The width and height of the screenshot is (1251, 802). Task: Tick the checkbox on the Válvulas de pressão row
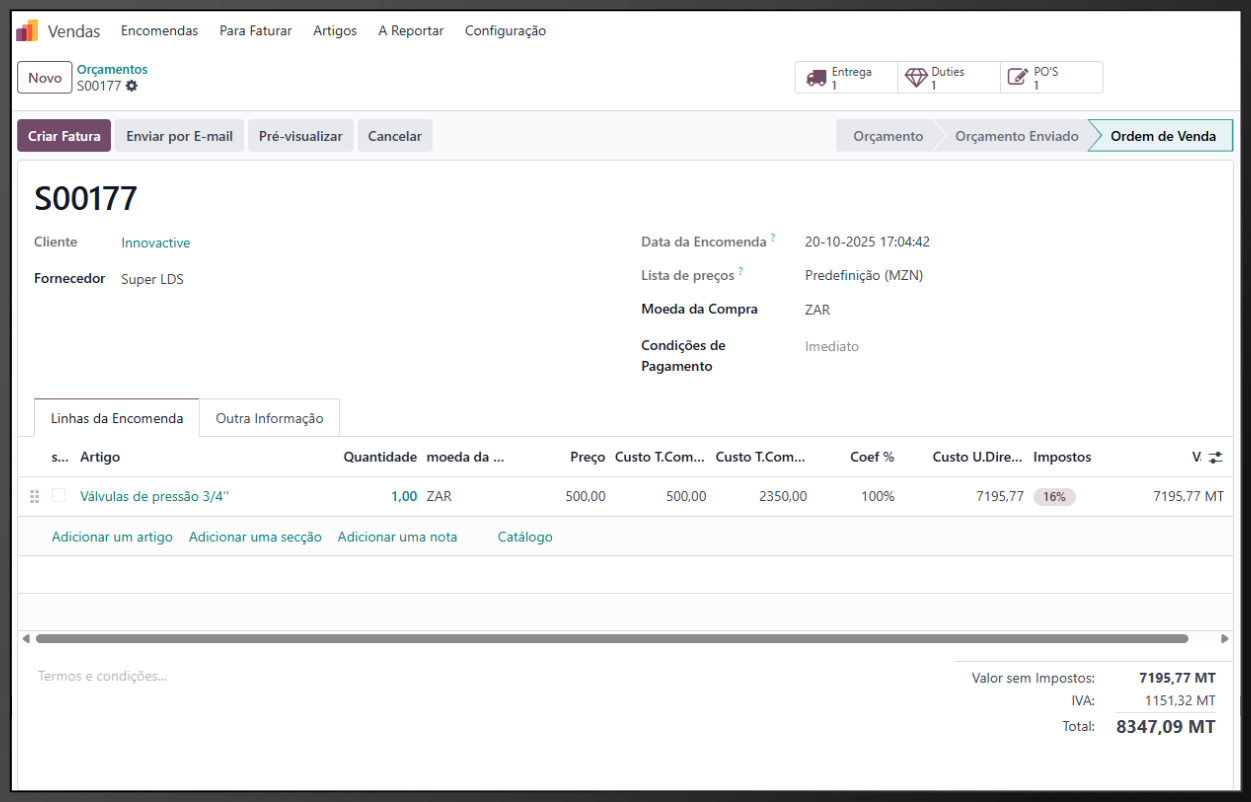point(59,496)
